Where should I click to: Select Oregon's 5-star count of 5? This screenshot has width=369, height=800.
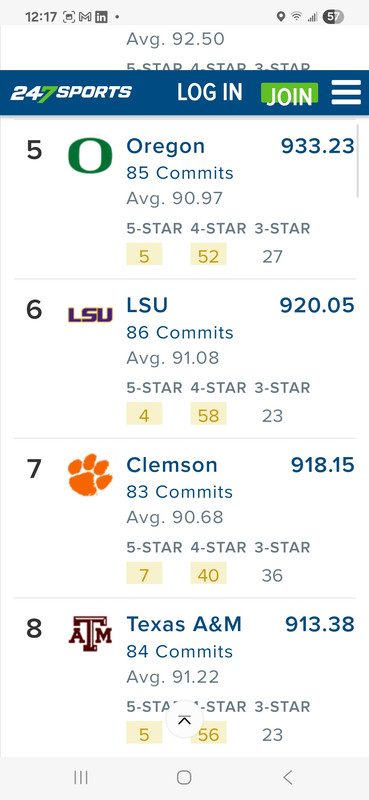[x=144, y=254]
